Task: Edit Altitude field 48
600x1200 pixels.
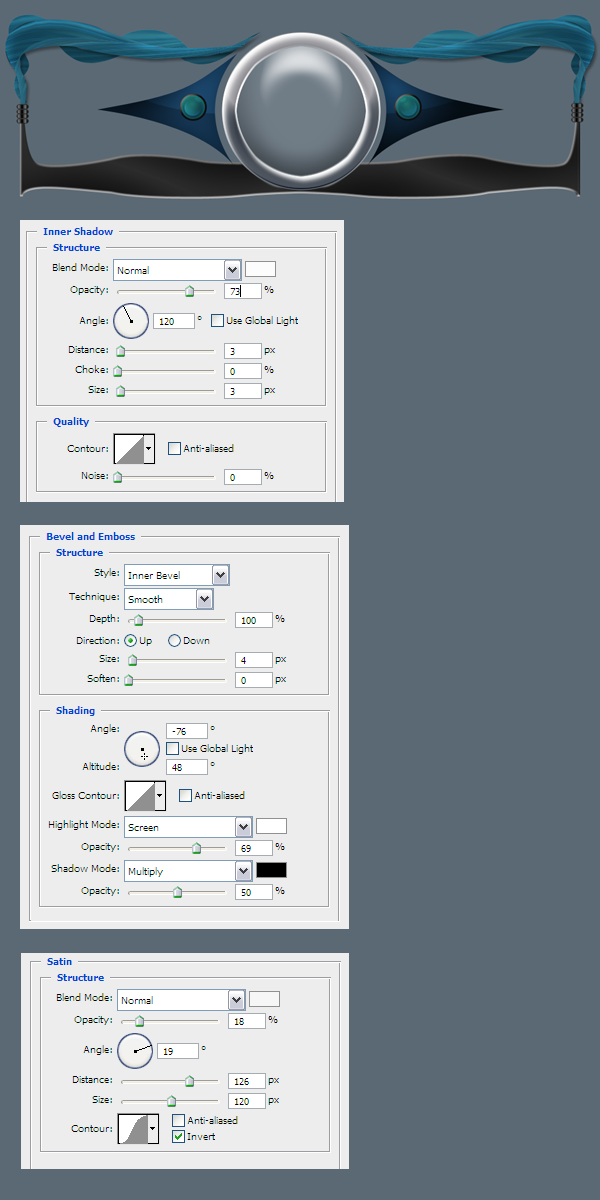Action: [187, 767]
